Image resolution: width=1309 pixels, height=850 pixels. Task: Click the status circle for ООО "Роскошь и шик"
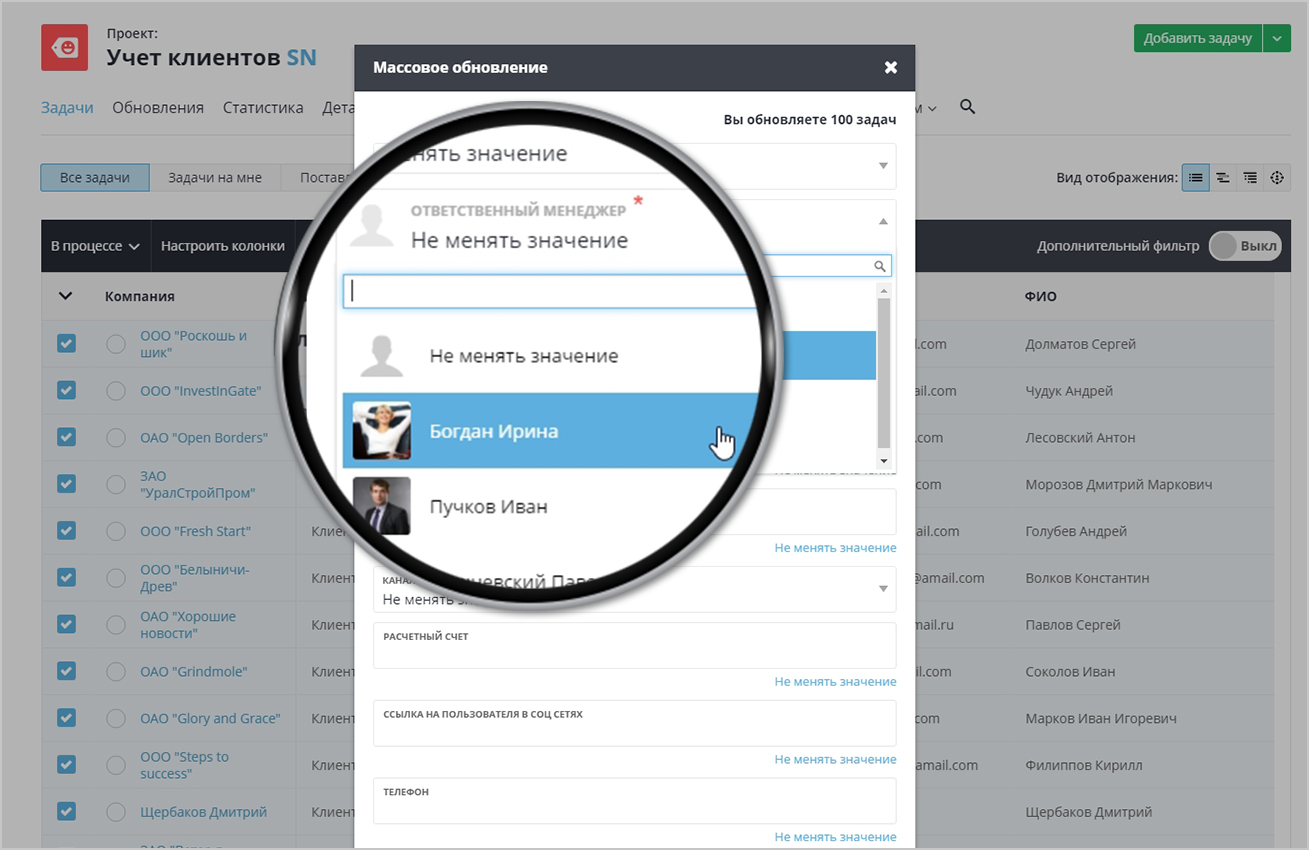[x=116, y=345]
